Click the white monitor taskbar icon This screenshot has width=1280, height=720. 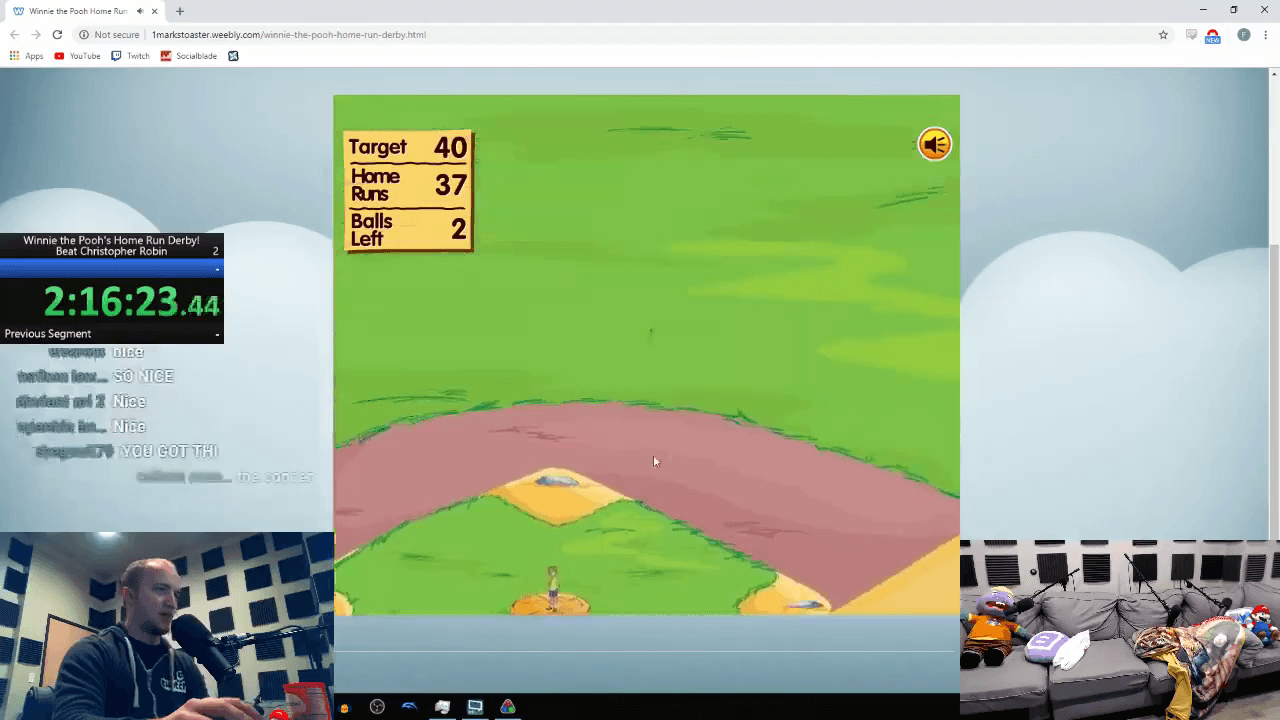(x=442, y=707)
